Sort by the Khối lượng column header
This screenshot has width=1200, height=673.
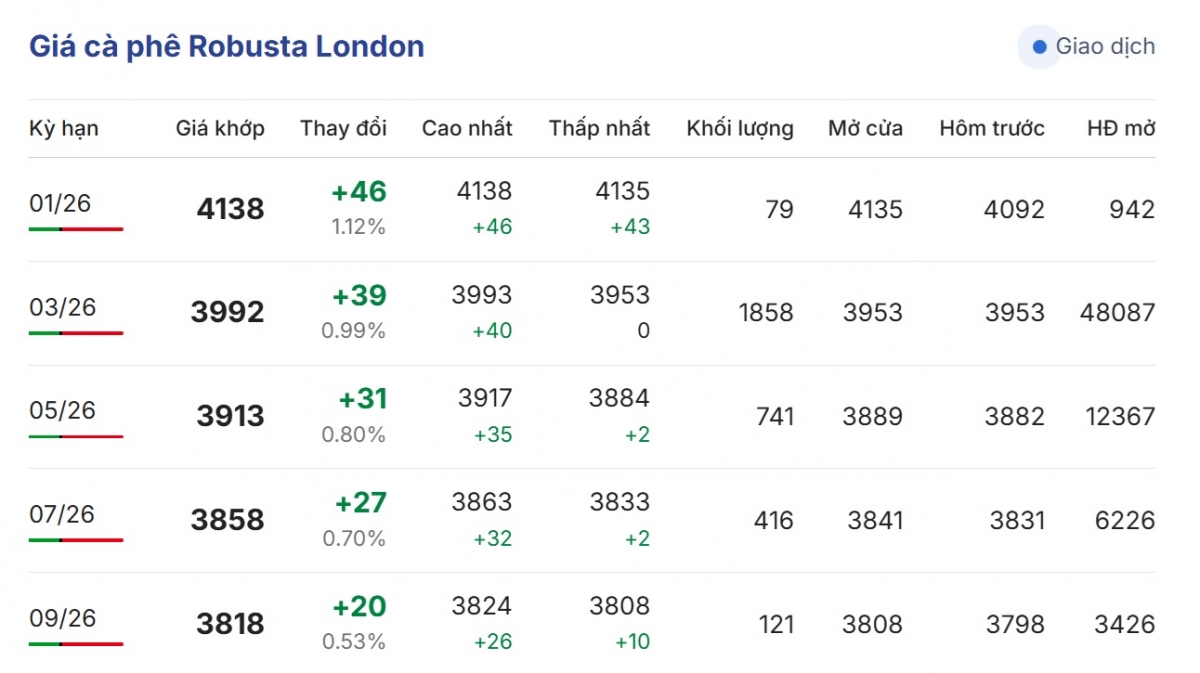pyautogui.click(x=740, y=128)
